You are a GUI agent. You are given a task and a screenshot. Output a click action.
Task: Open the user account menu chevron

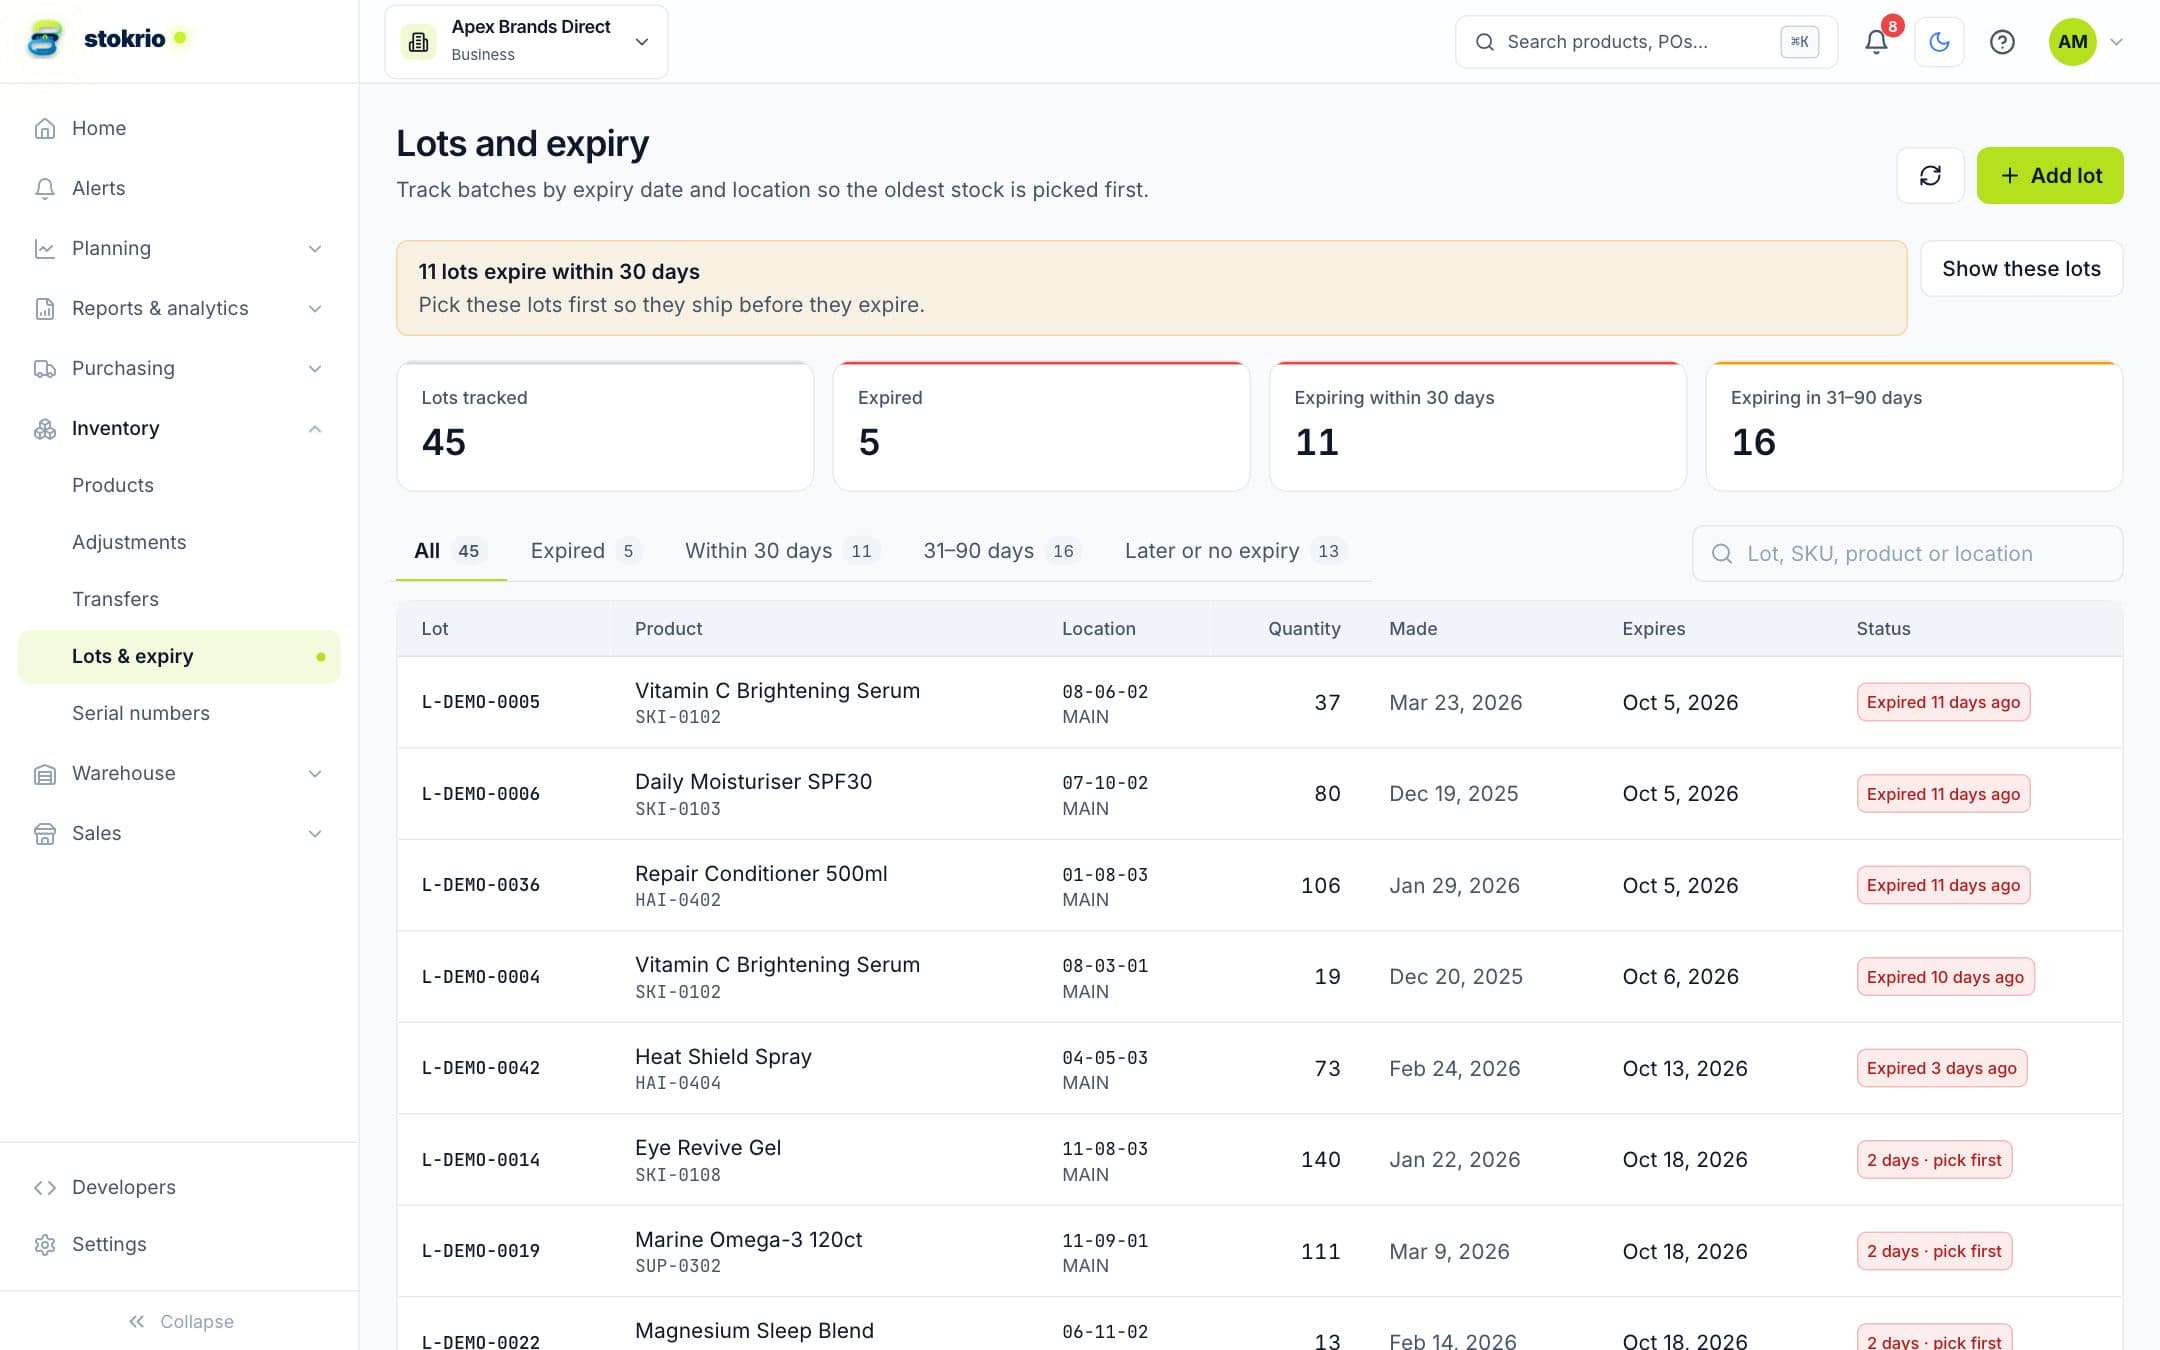(2116, 42)
